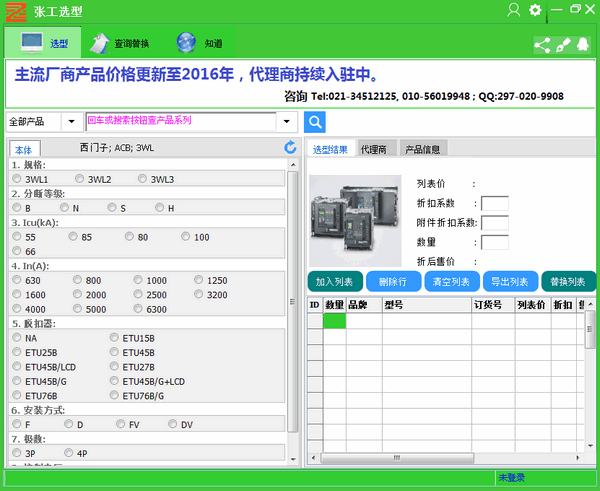Viewport: 600px width, 491px height.
Task: Select Icu 100 kA option
Action: tap(186, 237)
